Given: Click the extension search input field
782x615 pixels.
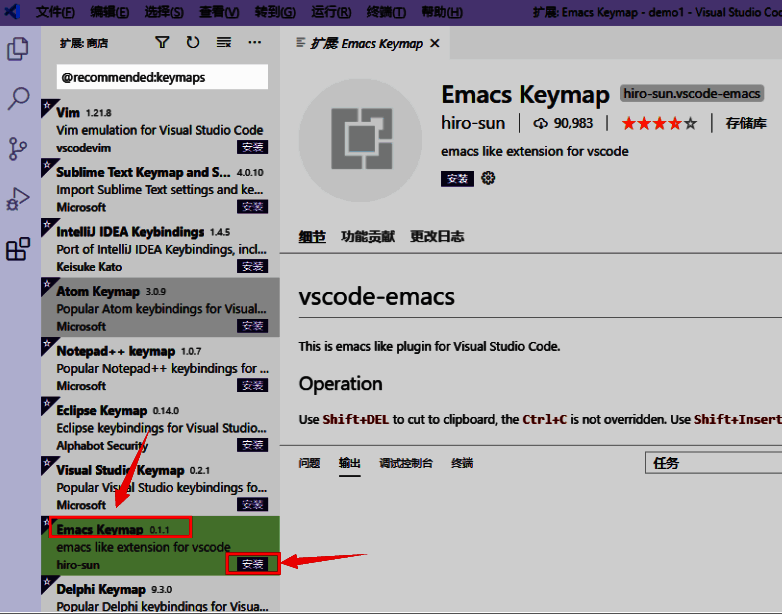Looking at the screenshot, I should 162,77.
